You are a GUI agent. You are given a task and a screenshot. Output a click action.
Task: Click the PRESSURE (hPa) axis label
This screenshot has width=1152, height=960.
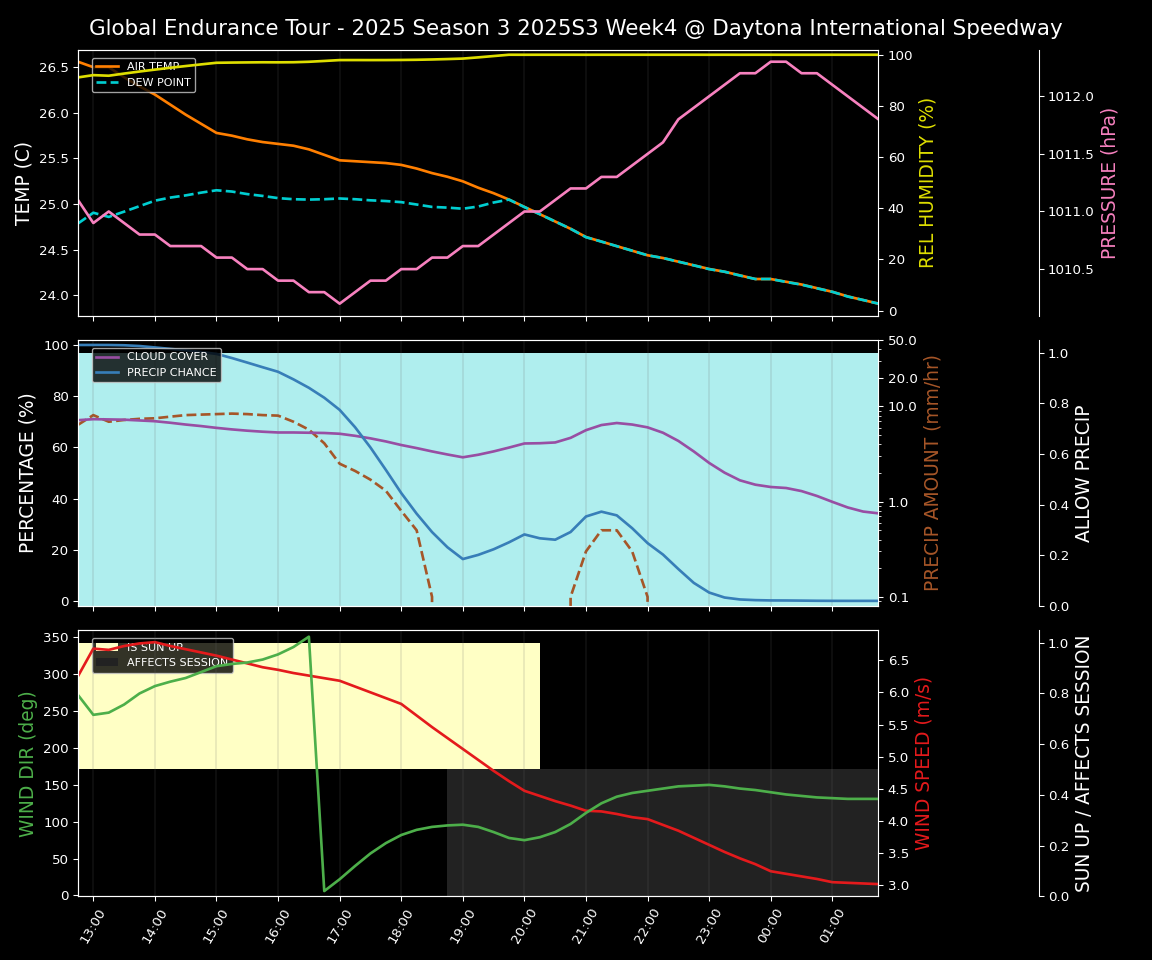pos(1108,184)
